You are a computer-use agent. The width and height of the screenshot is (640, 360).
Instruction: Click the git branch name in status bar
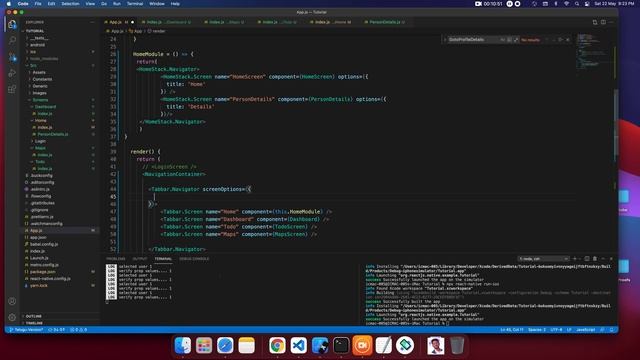pyautogui.click(x=26, y=330)
